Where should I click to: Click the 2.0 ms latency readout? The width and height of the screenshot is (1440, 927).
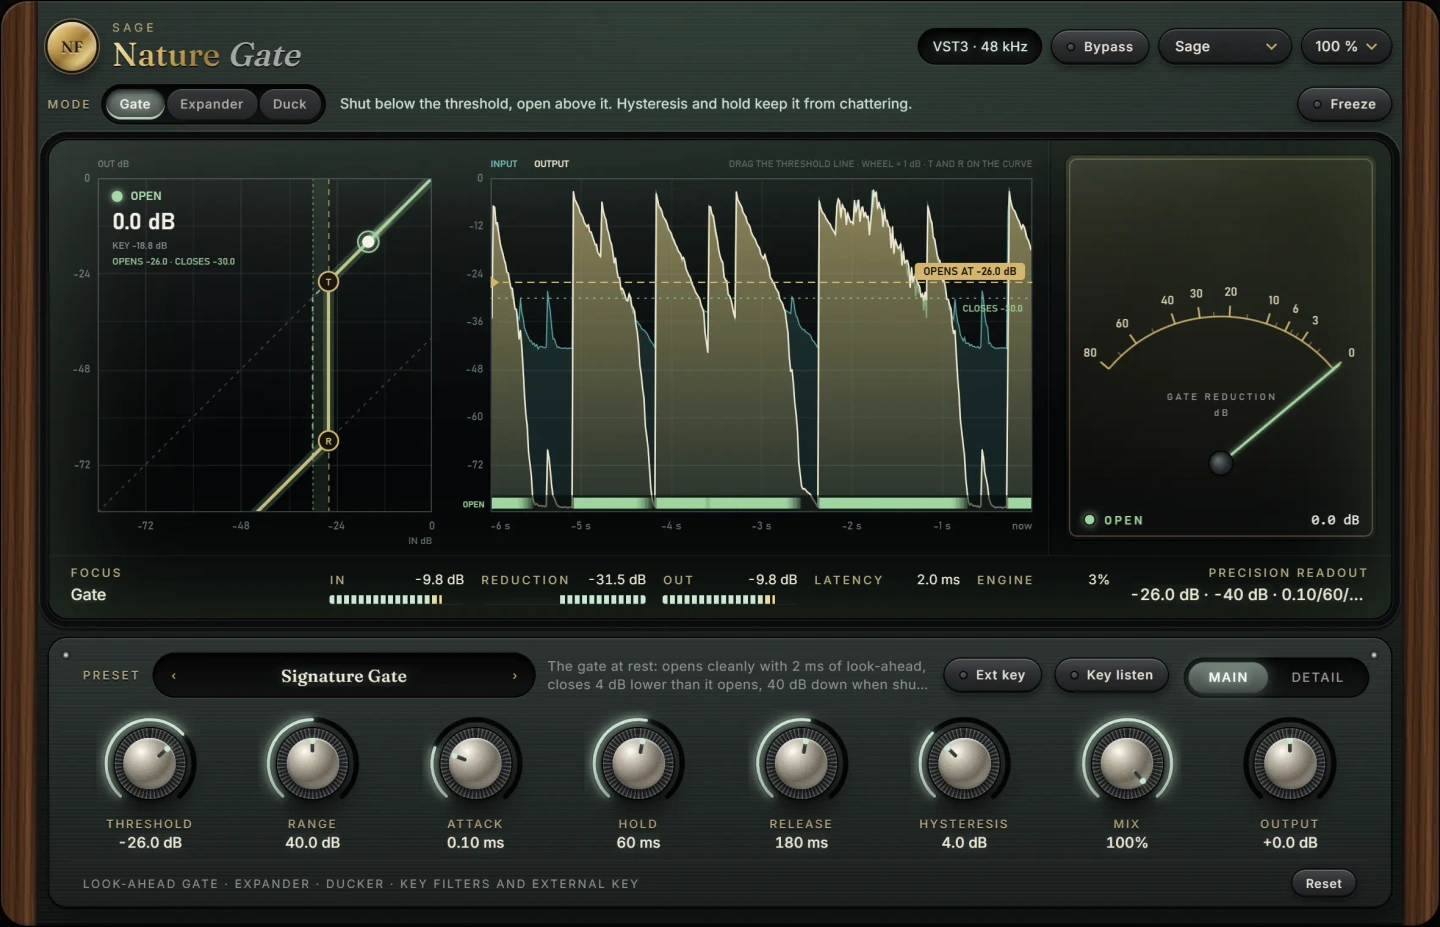pyautogui.click(x=938, y=580)
